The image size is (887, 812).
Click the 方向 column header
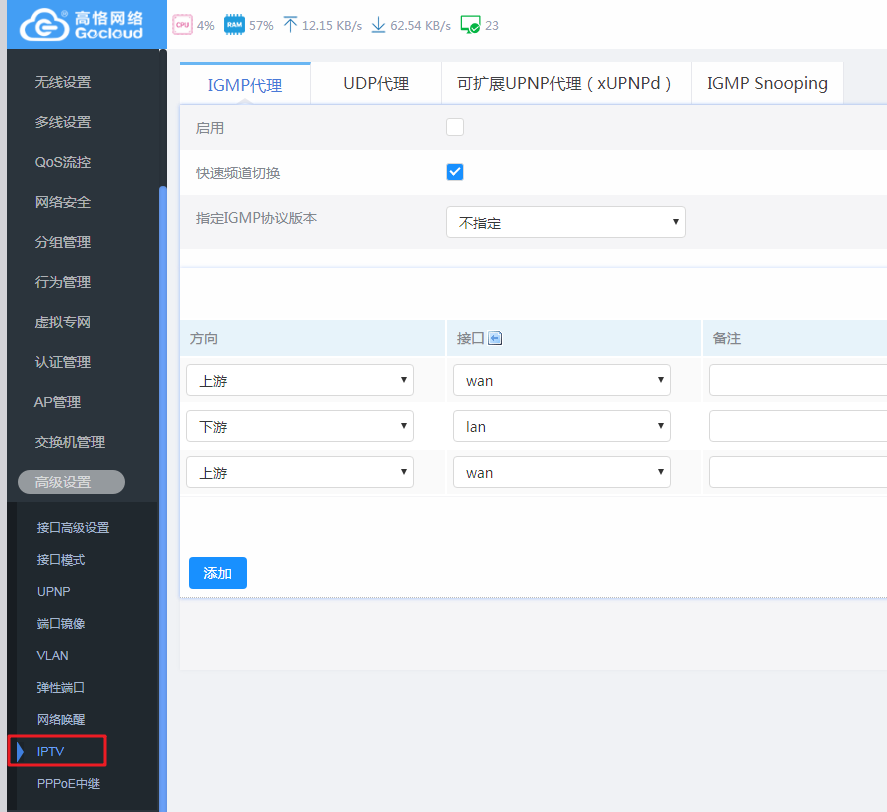(312, 338)
